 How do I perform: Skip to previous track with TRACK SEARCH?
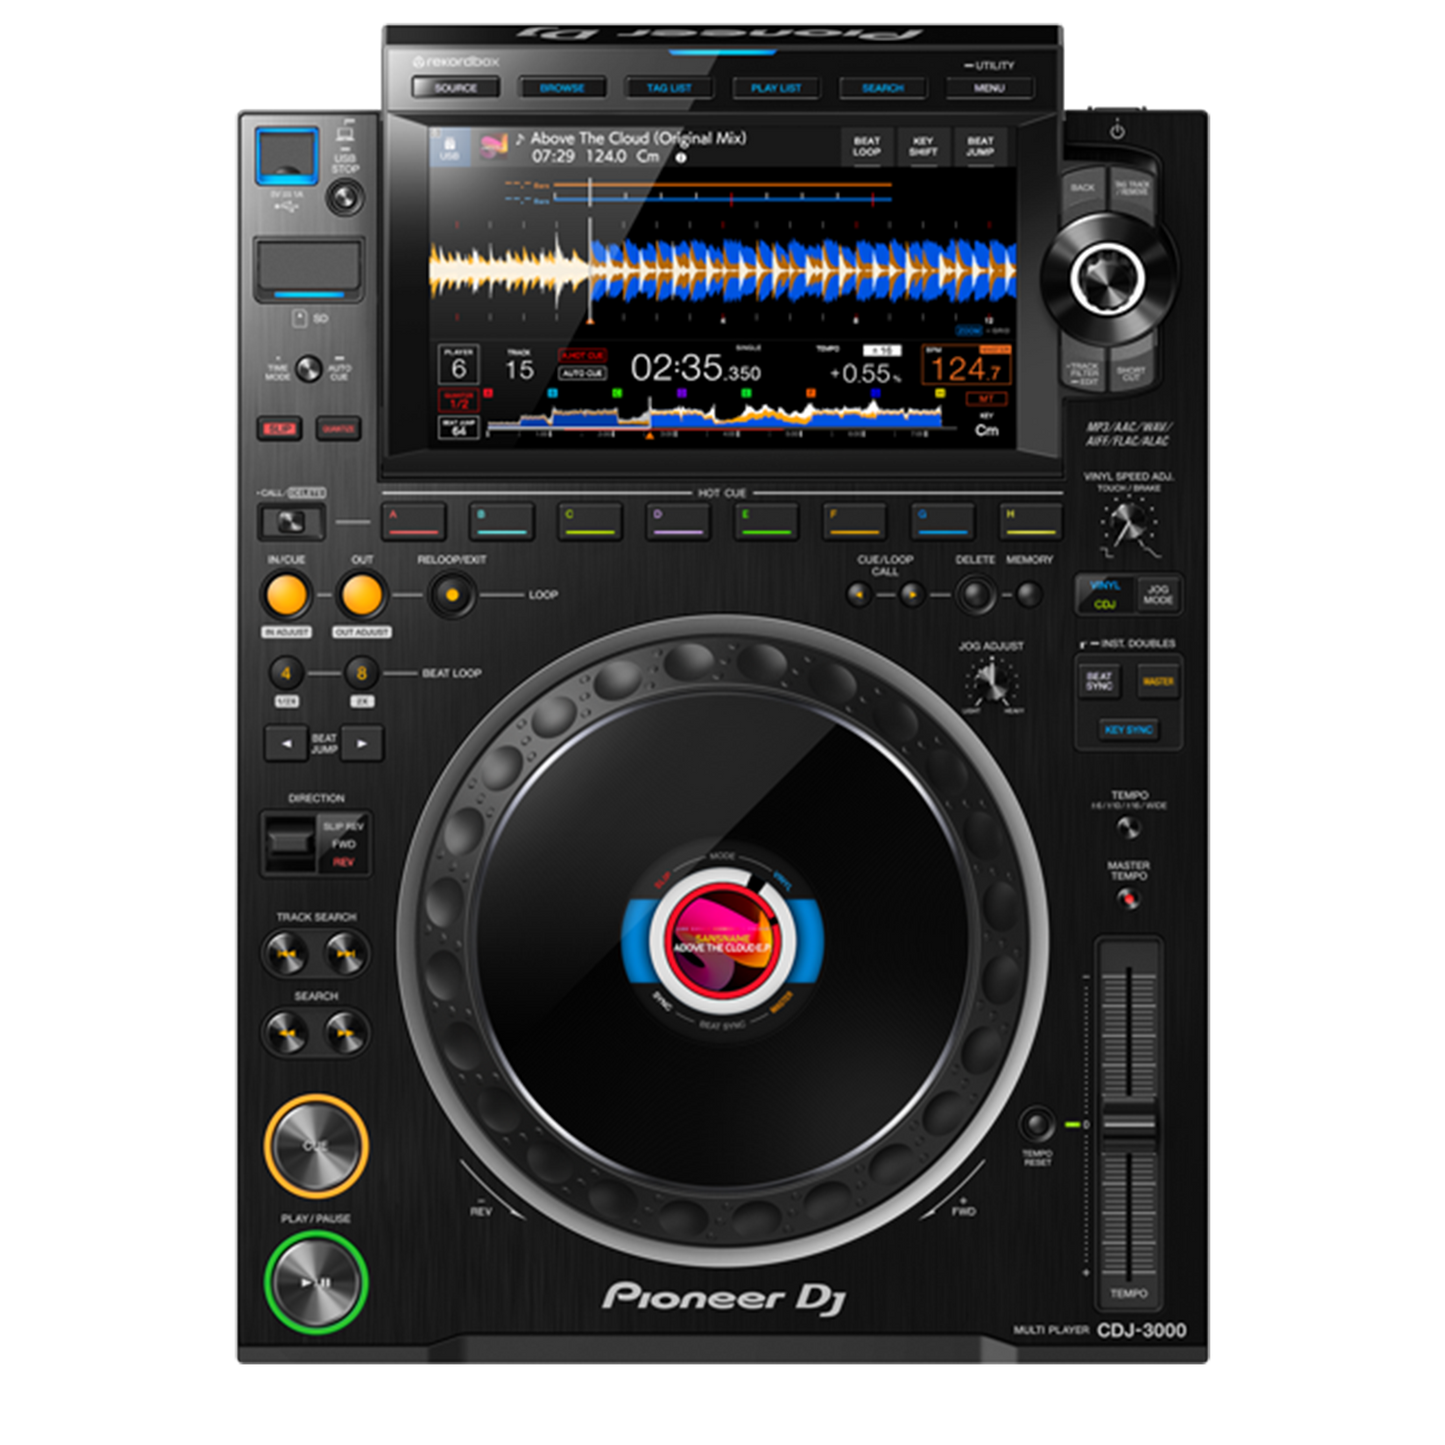point(286,954)
